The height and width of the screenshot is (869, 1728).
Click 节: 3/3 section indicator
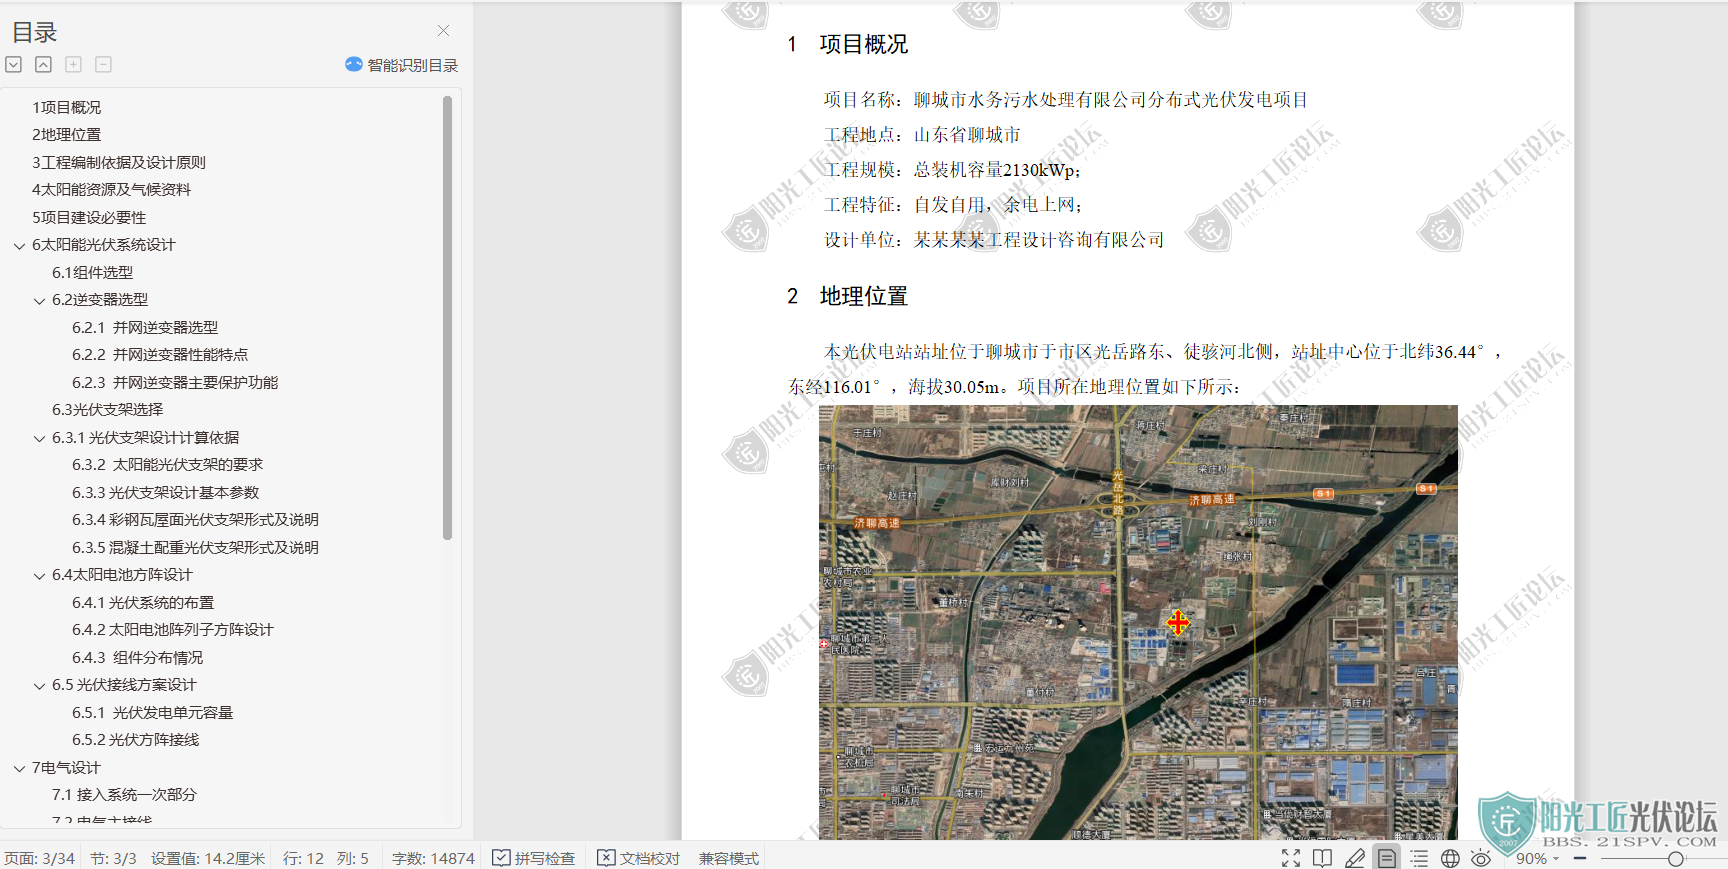pos(113,858)
